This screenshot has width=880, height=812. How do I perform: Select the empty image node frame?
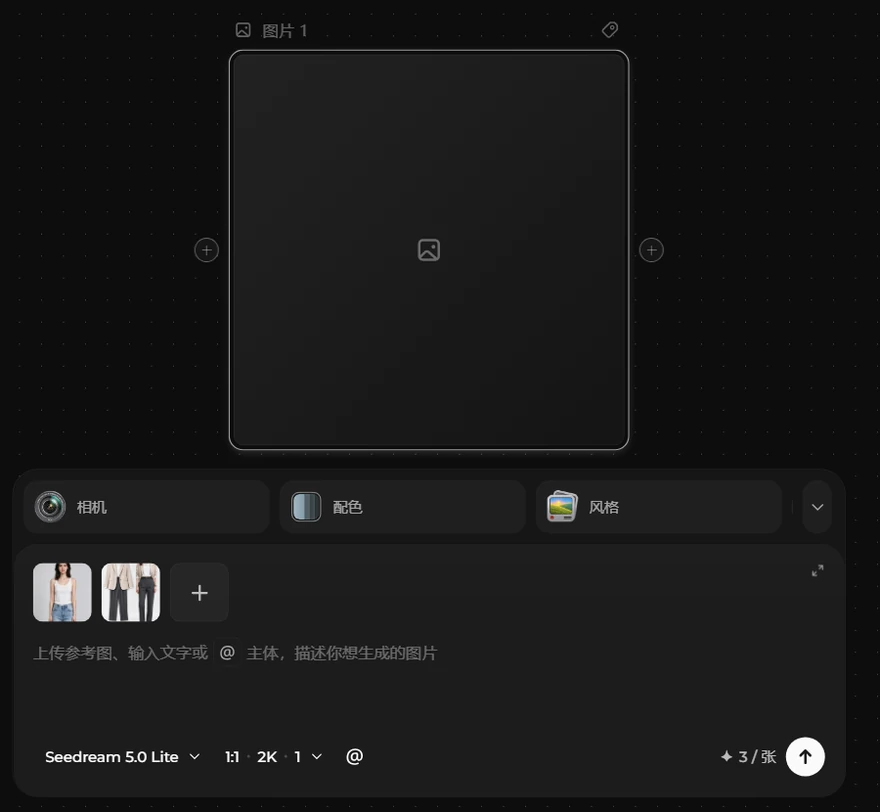point(429,250)
